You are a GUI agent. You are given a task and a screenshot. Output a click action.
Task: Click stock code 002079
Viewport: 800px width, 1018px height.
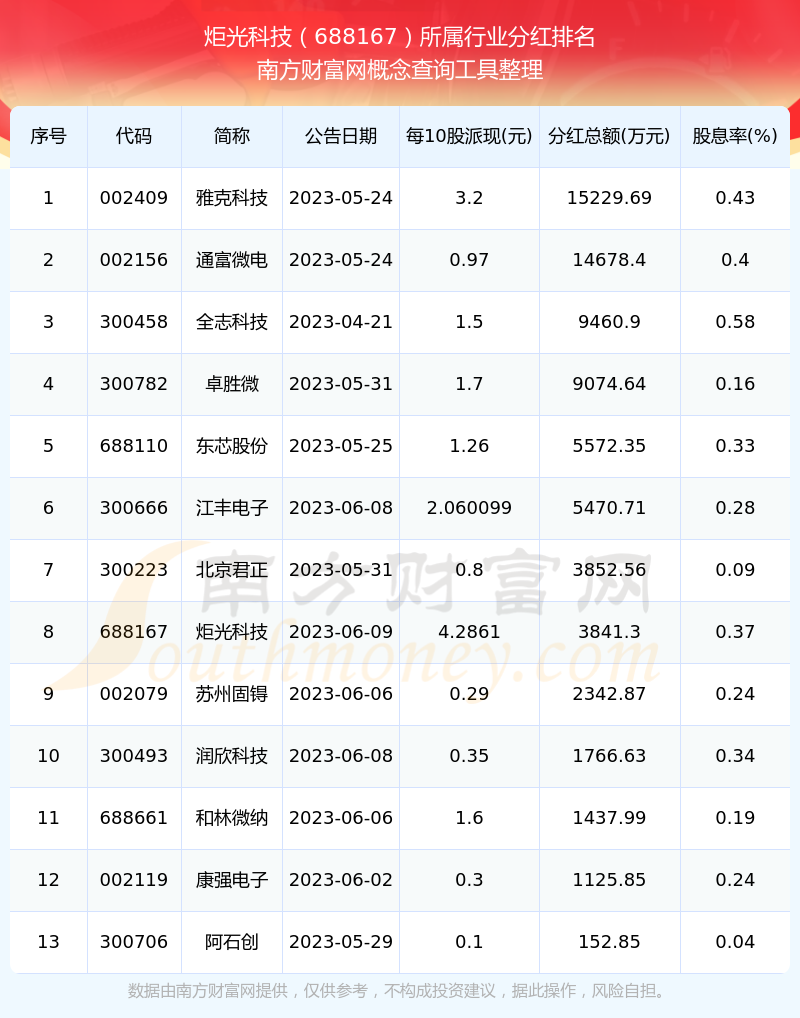134,694
